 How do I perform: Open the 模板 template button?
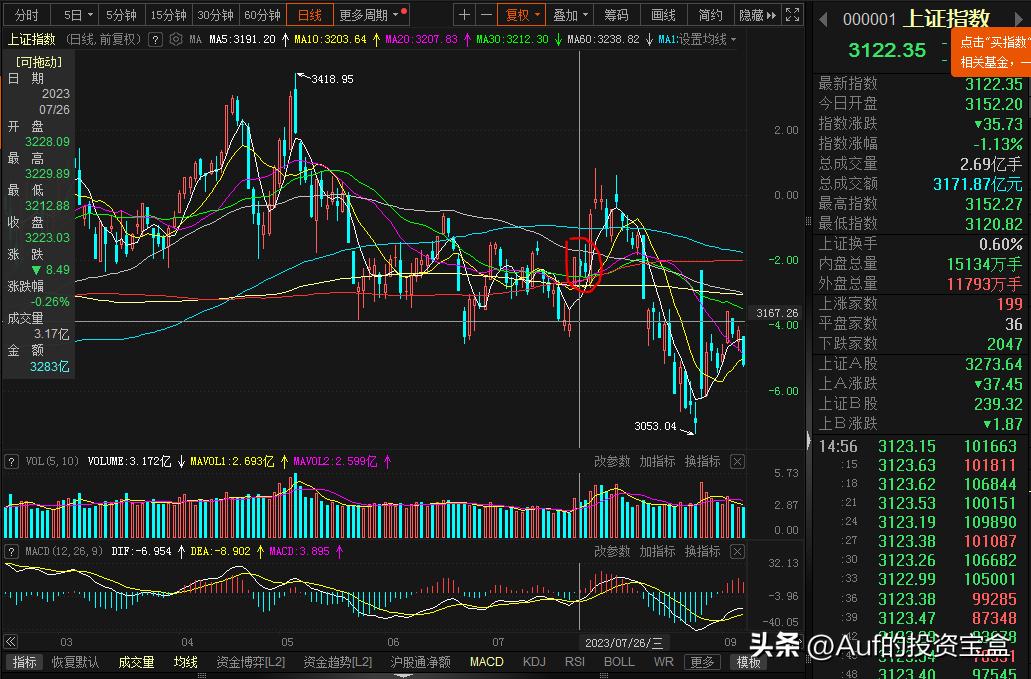[x=748, y=662]
